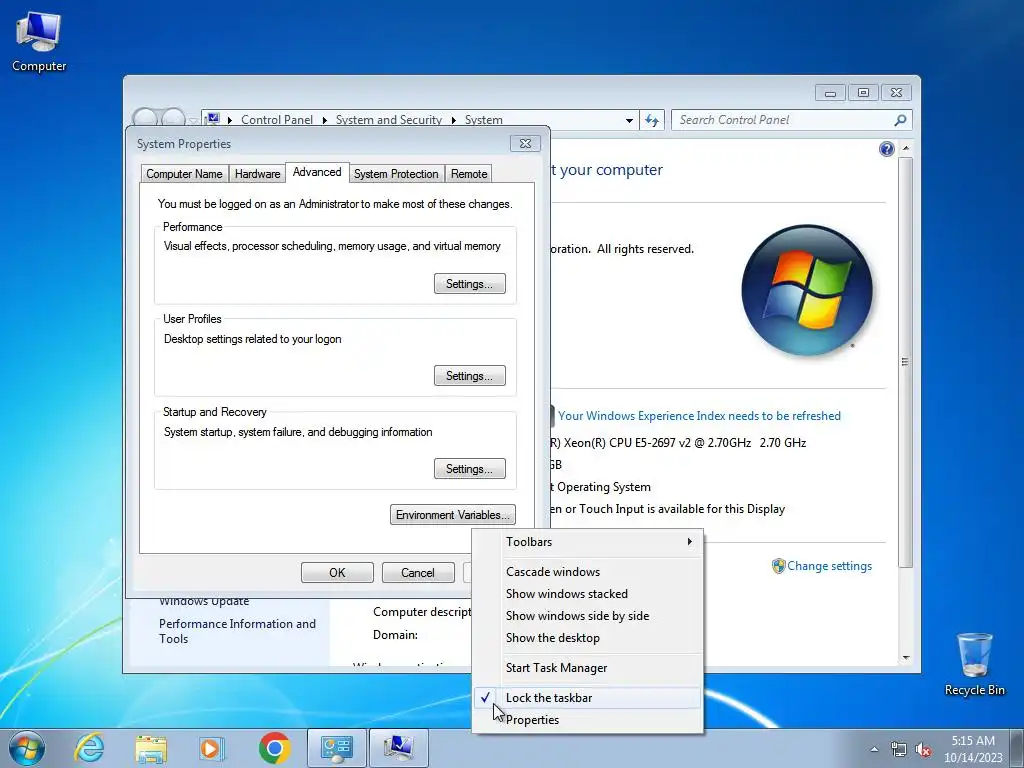Open the Control Panel help icon
Image resolution: width=1024 pixels, height=768 pixels.
[x=886, y=149]
